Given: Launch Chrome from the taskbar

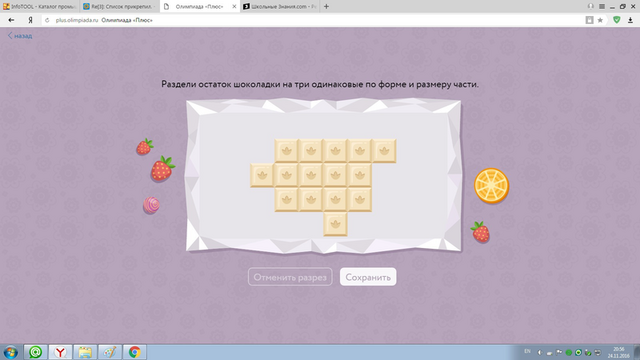Looking at the screenshot, I should [134, 352].
